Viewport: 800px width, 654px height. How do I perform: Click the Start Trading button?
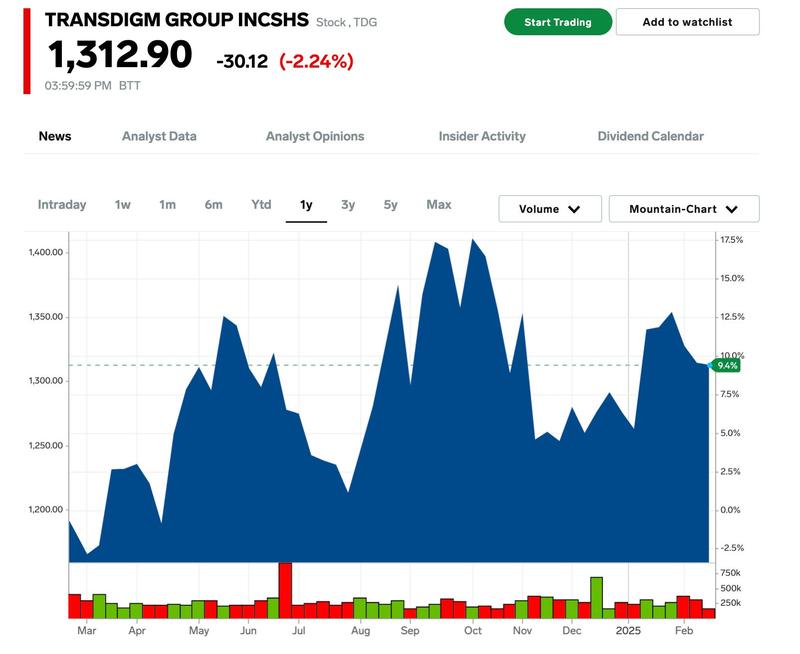(558, 22)
